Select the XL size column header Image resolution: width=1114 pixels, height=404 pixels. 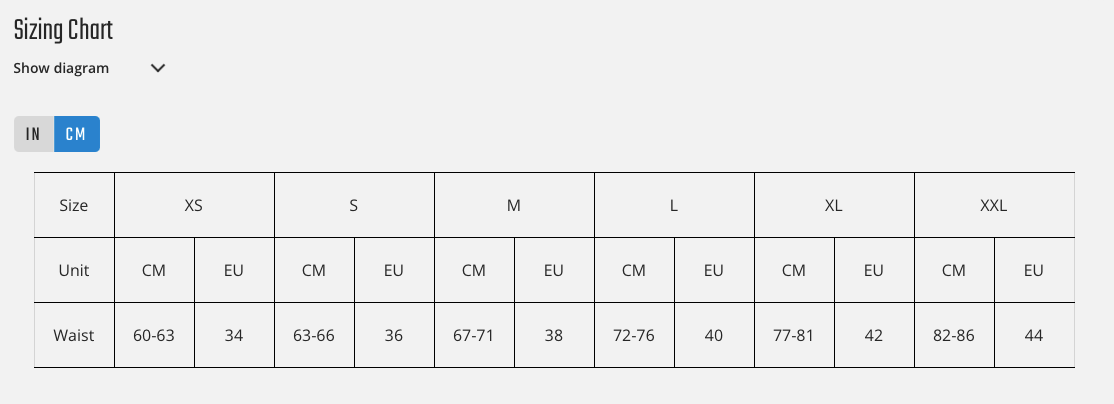pos(834,205)
